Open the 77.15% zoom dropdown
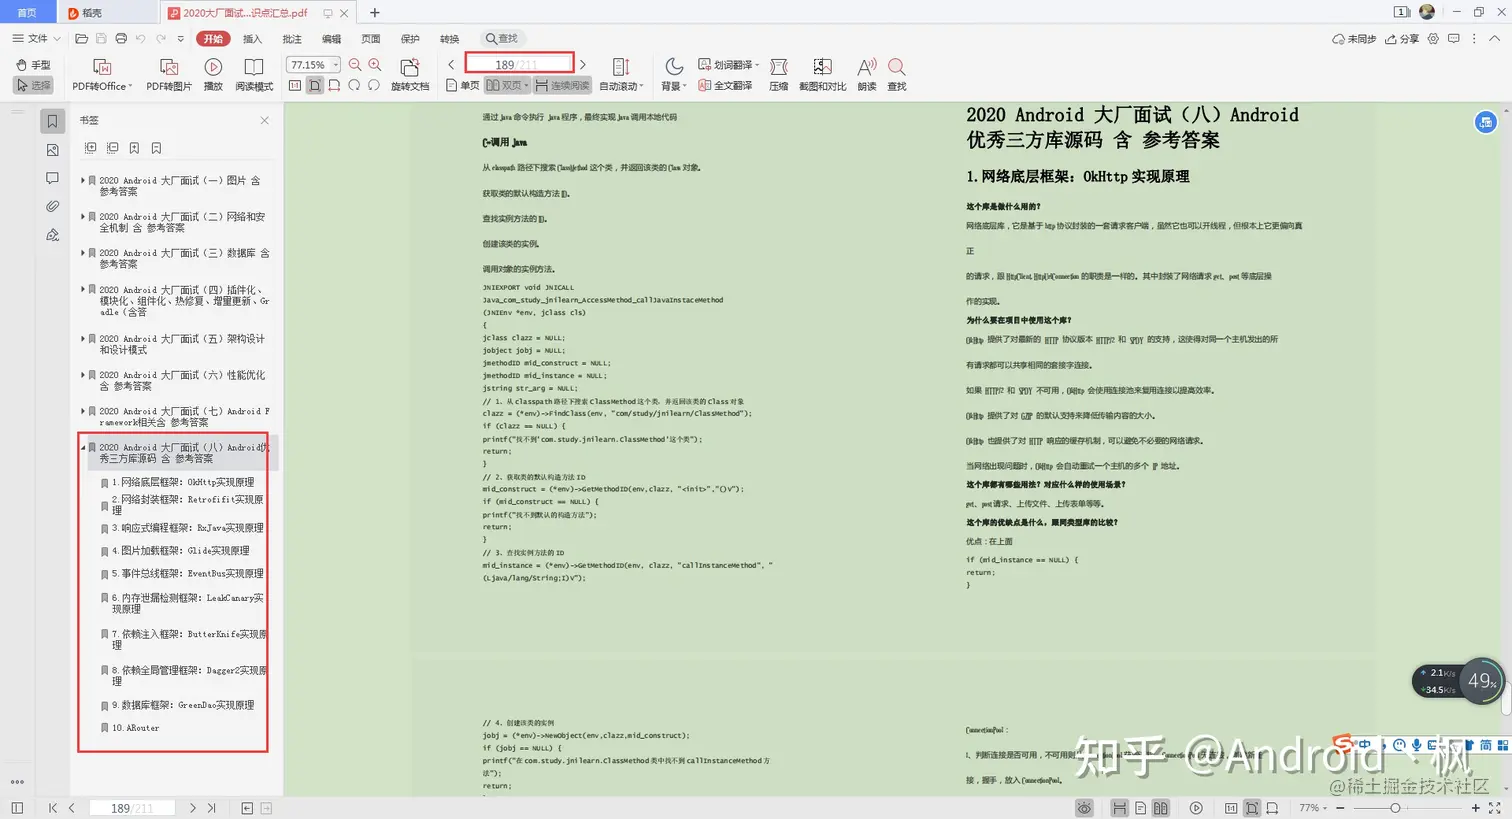The height and width of the screenshot is (819, 1512). (x=336, y=65)
